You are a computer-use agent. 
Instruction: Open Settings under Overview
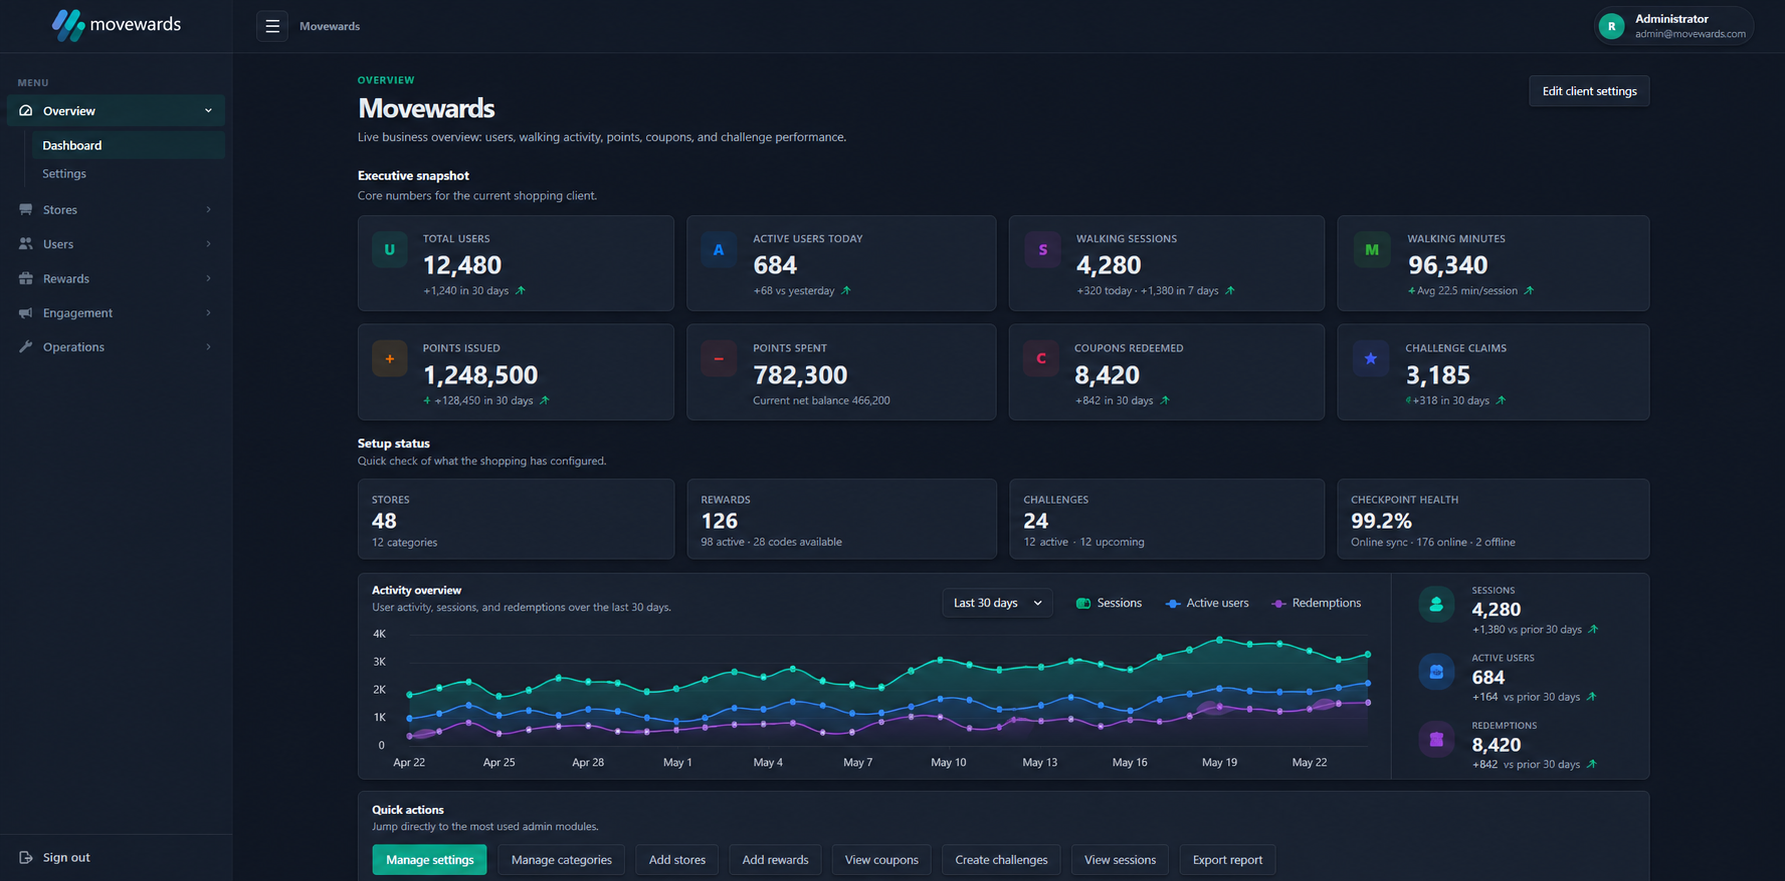(64, 174)
